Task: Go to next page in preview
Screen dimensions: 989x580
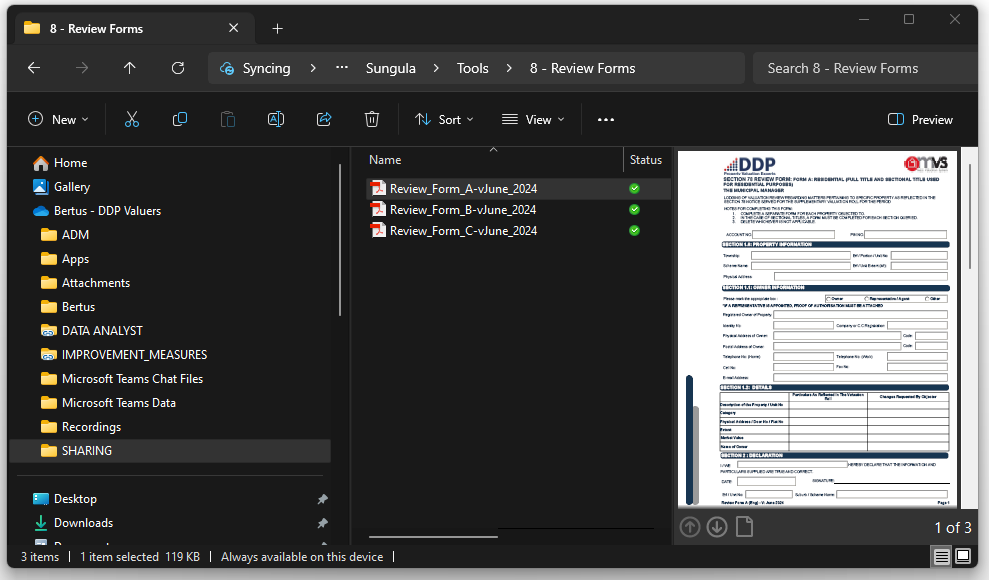Action: 717,526
